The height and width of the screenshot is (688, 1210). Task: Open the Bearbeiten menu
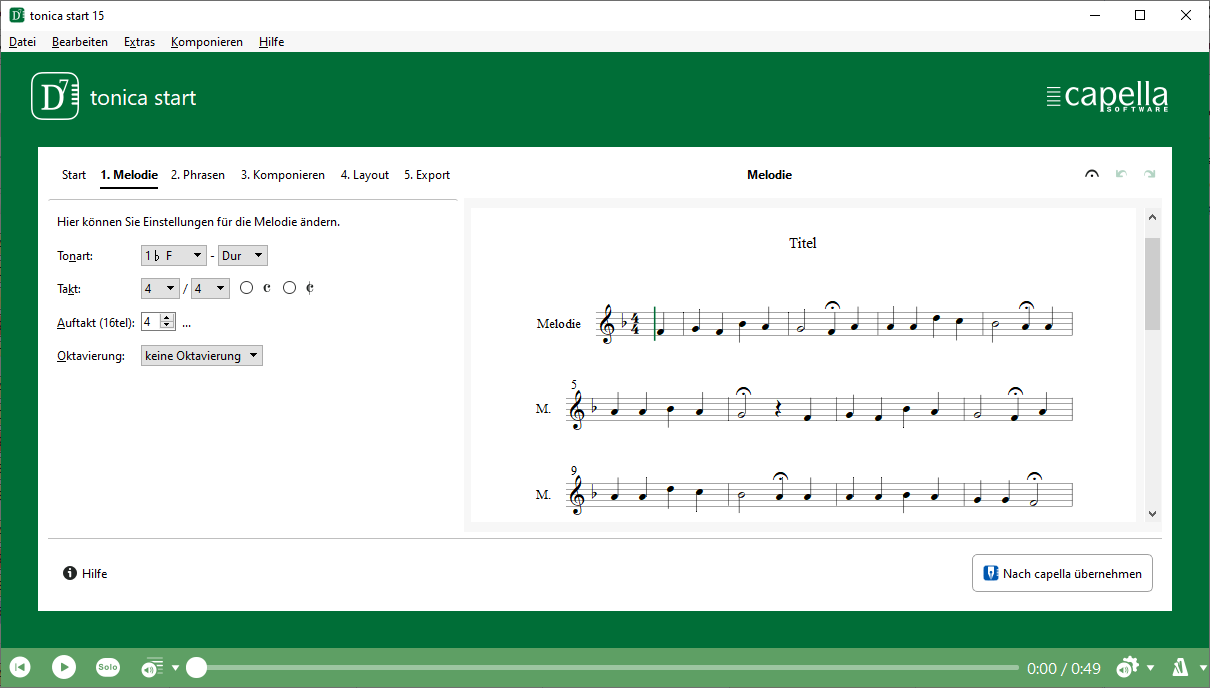pyautogui.click(x=80, y=42)
